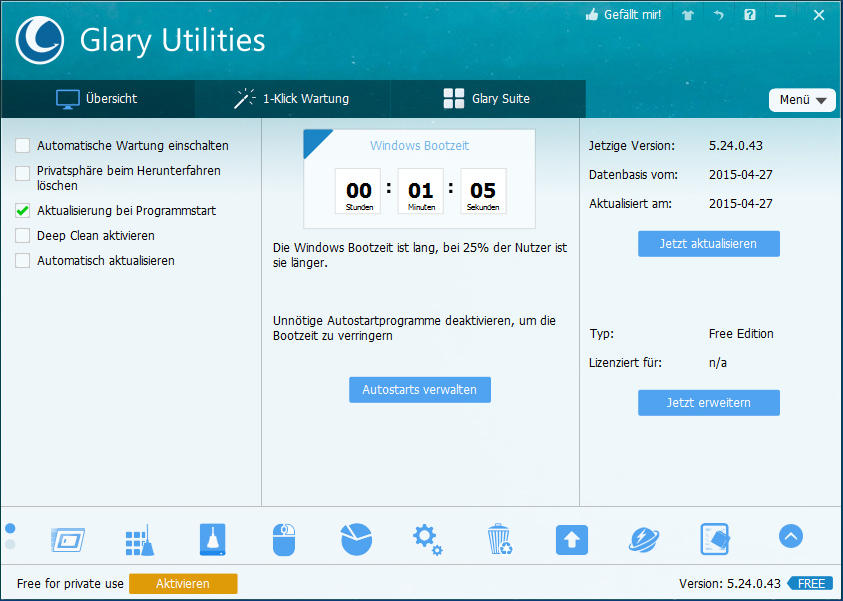The height and width of the screenshot is (601, 843).
Task: Close the Glary Utilities window
Action: [x=819, y=15]
